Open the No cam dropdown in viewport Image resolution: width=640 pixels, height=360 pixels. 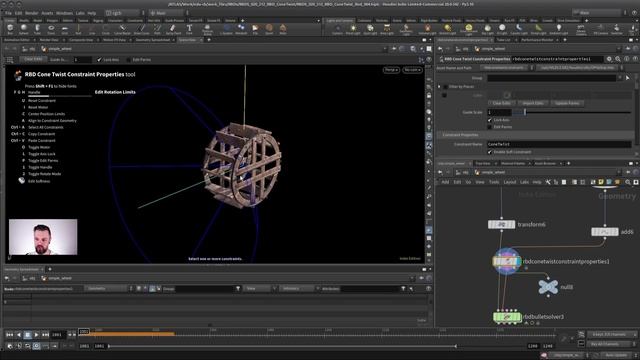(x=411, y=70)
